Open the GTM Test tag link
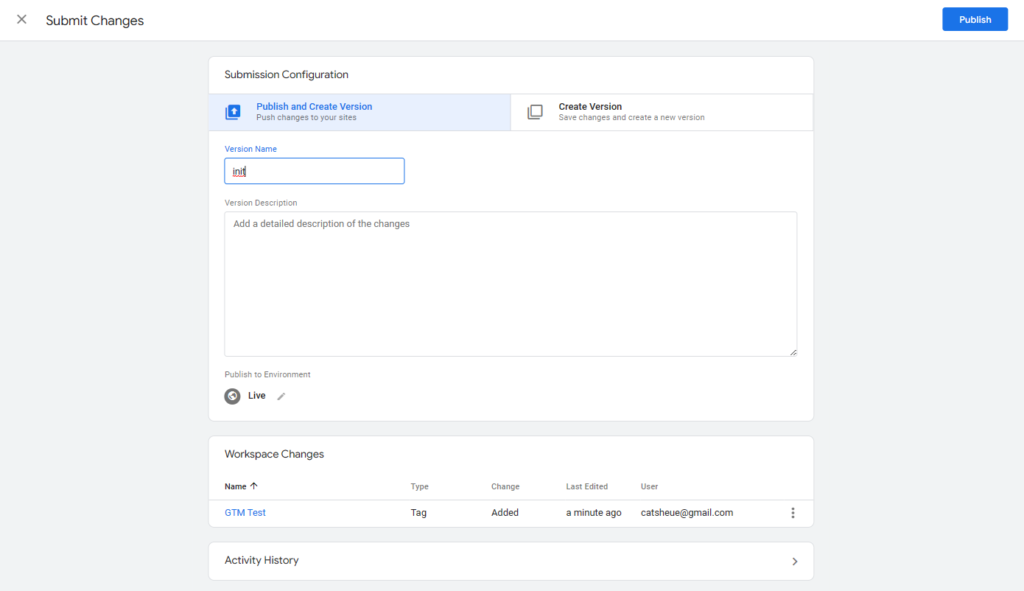 (x=245, y=513)
